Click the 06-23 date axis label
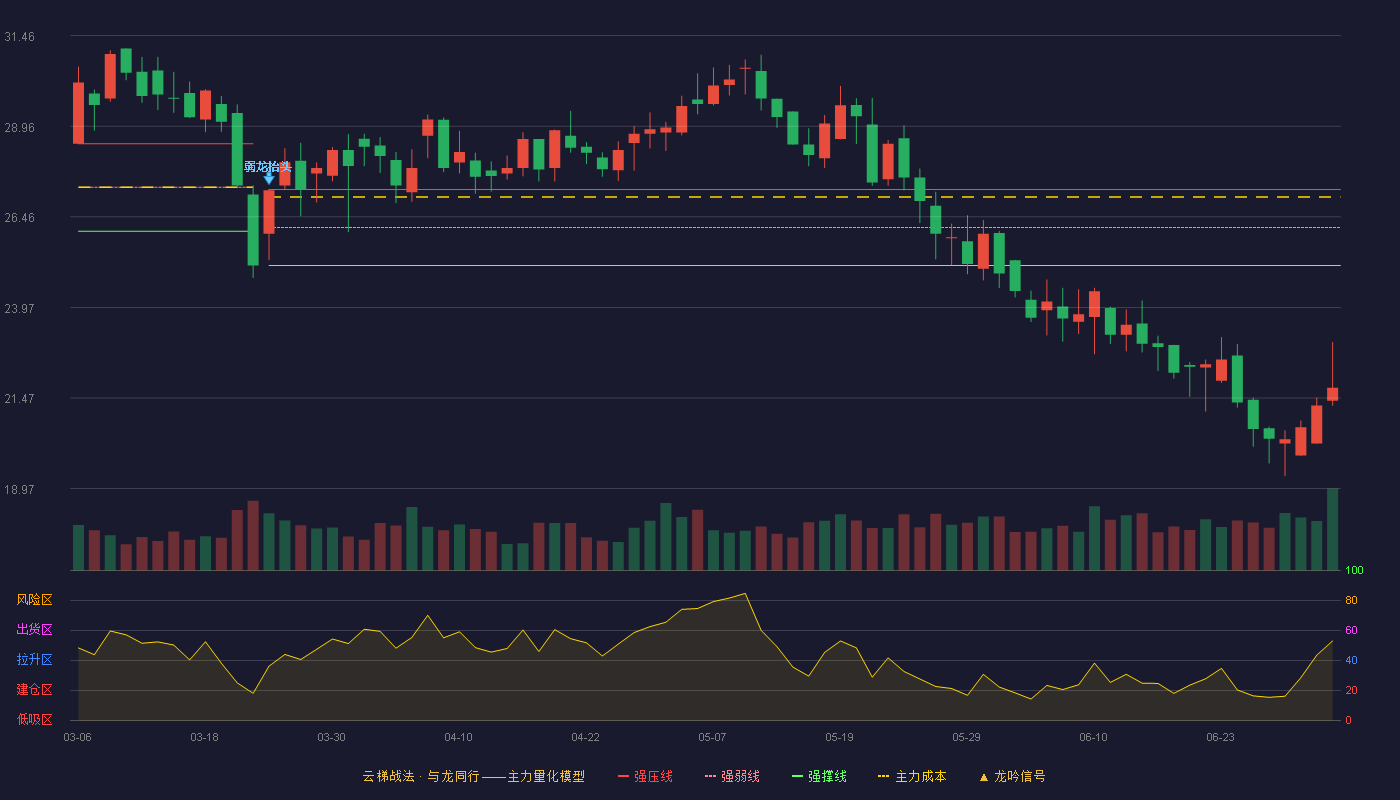1400x800 pixels. tap(1220, 737)
